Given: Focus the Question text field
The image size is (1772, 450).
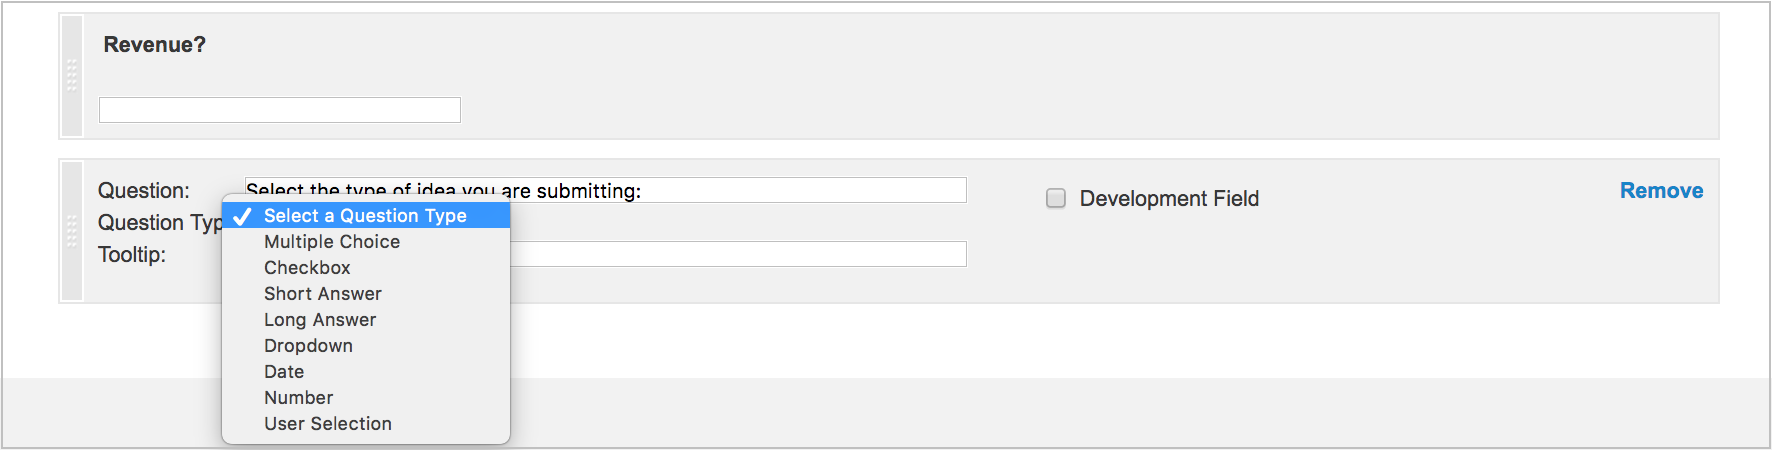Looking at the screenshot, I should point(606,190).
